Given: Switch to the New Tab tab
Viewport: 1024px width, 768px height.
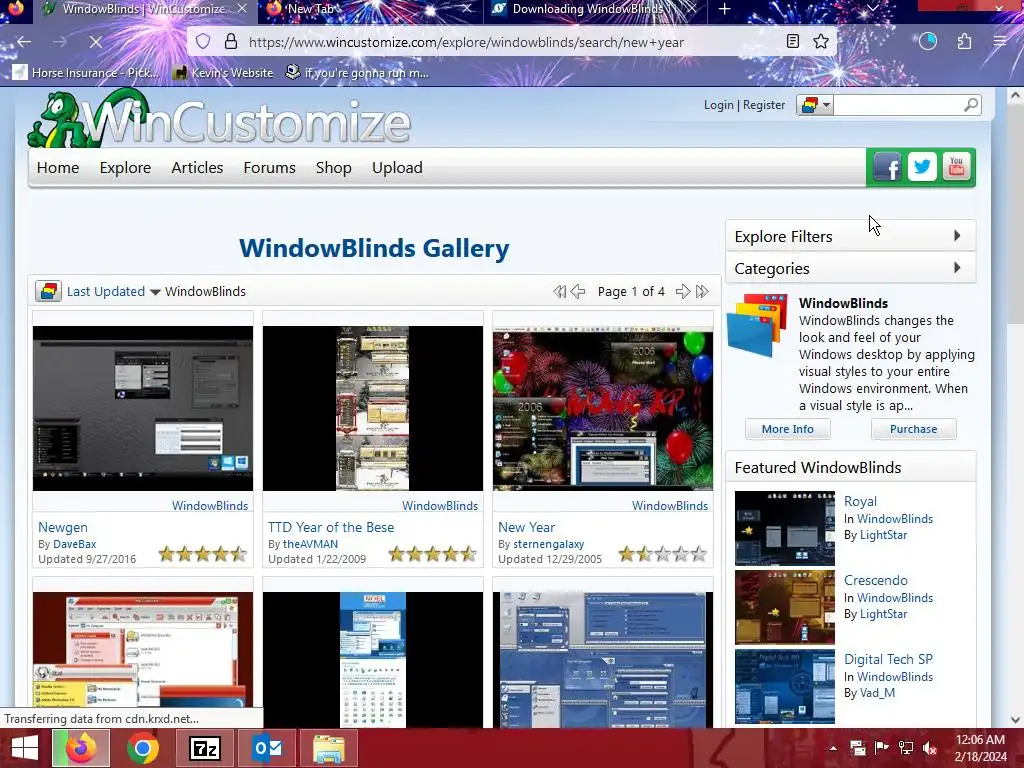Looking at the screenshot, I should [369, 9].
